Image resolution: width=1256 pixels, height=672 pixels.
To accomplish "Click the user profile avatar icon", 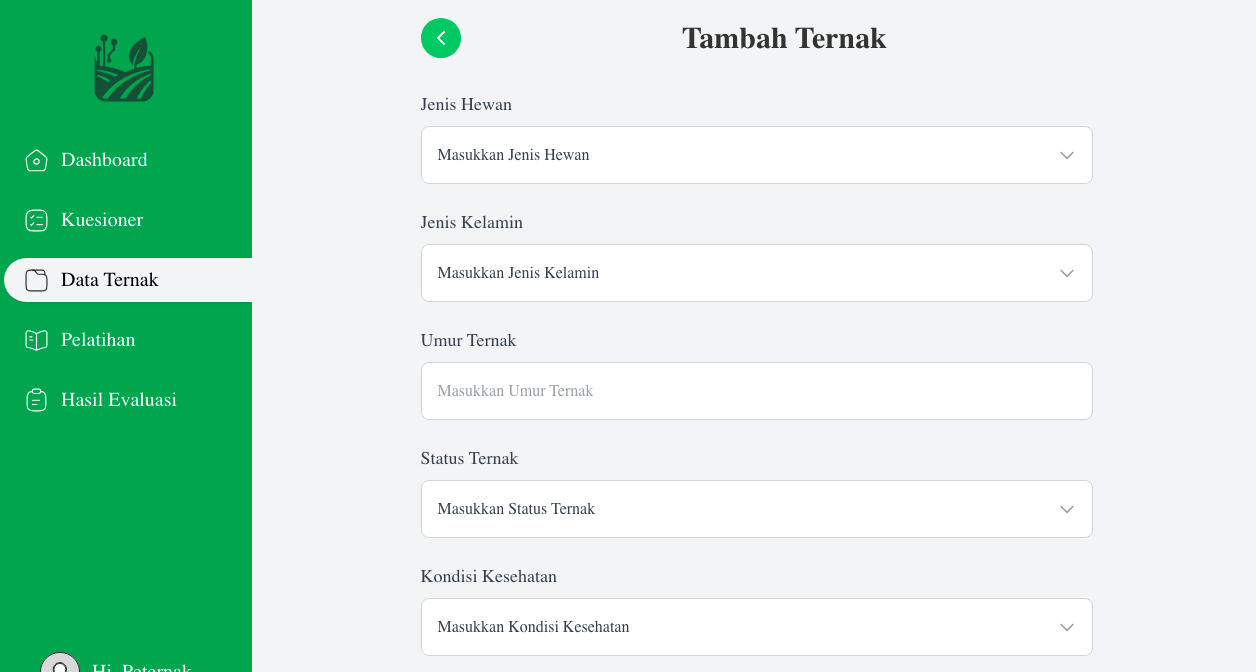I will 60,664.
